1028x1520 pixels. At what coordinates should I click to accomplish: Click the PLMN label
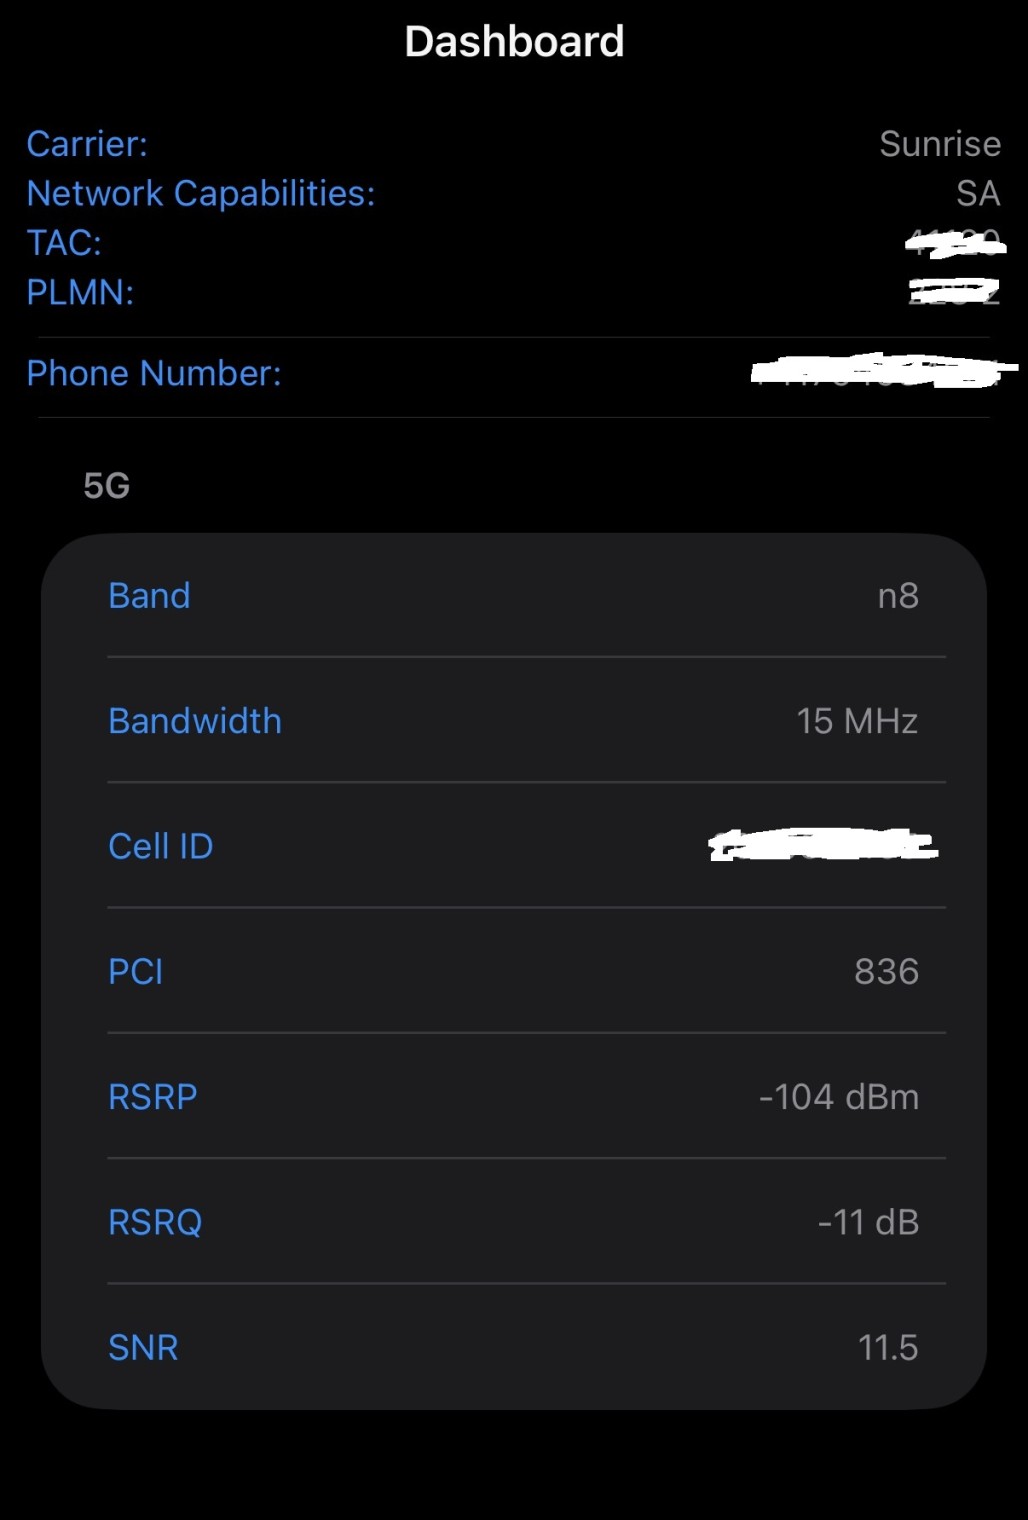(x=80, y=292)
